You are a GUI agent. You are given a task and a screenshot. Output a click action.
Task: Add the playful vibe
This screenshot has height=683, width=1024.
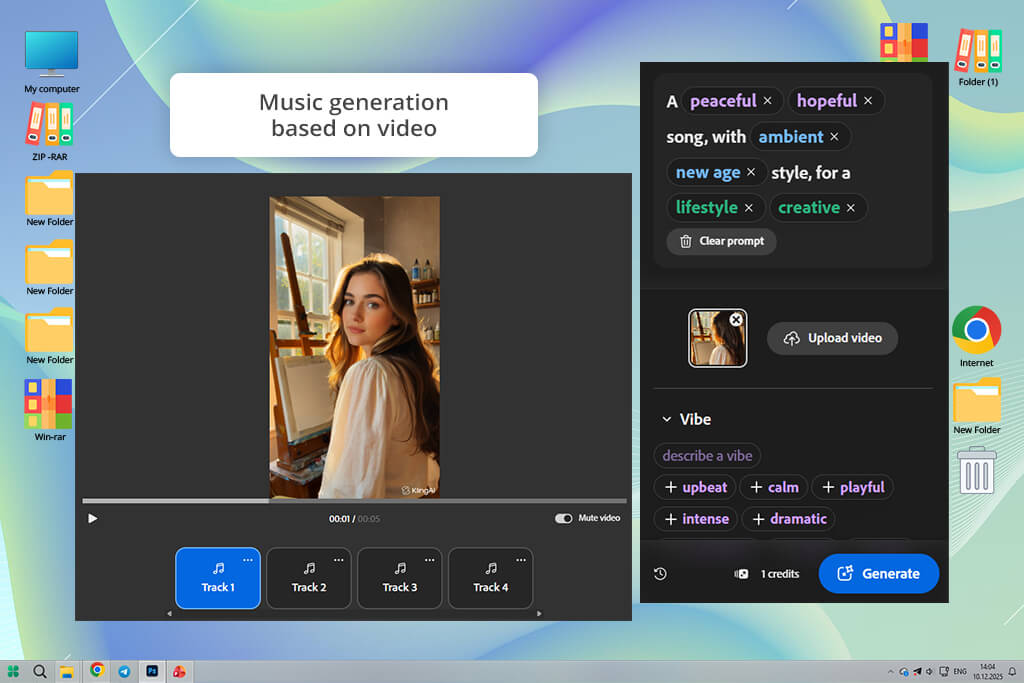[852, 487]
